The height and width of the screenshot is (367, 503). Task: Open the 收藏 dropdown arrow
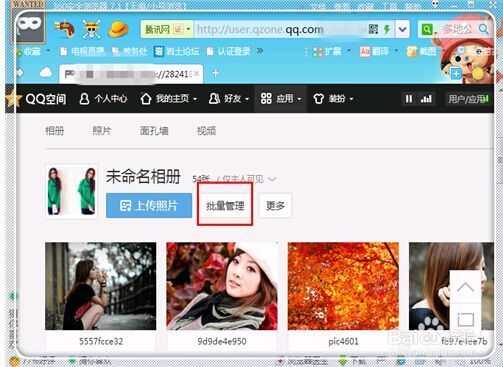coord(48,51)
